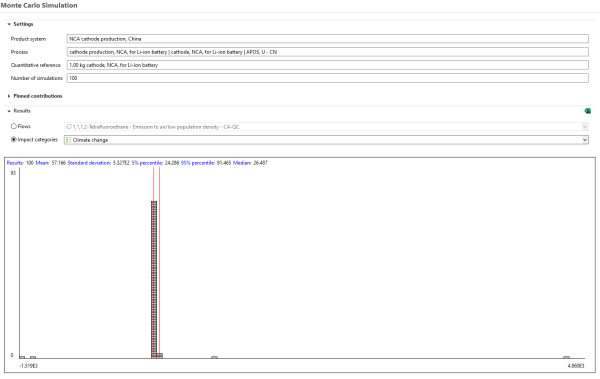
Task: Click the Quantitative reference field
Action: 328,65
